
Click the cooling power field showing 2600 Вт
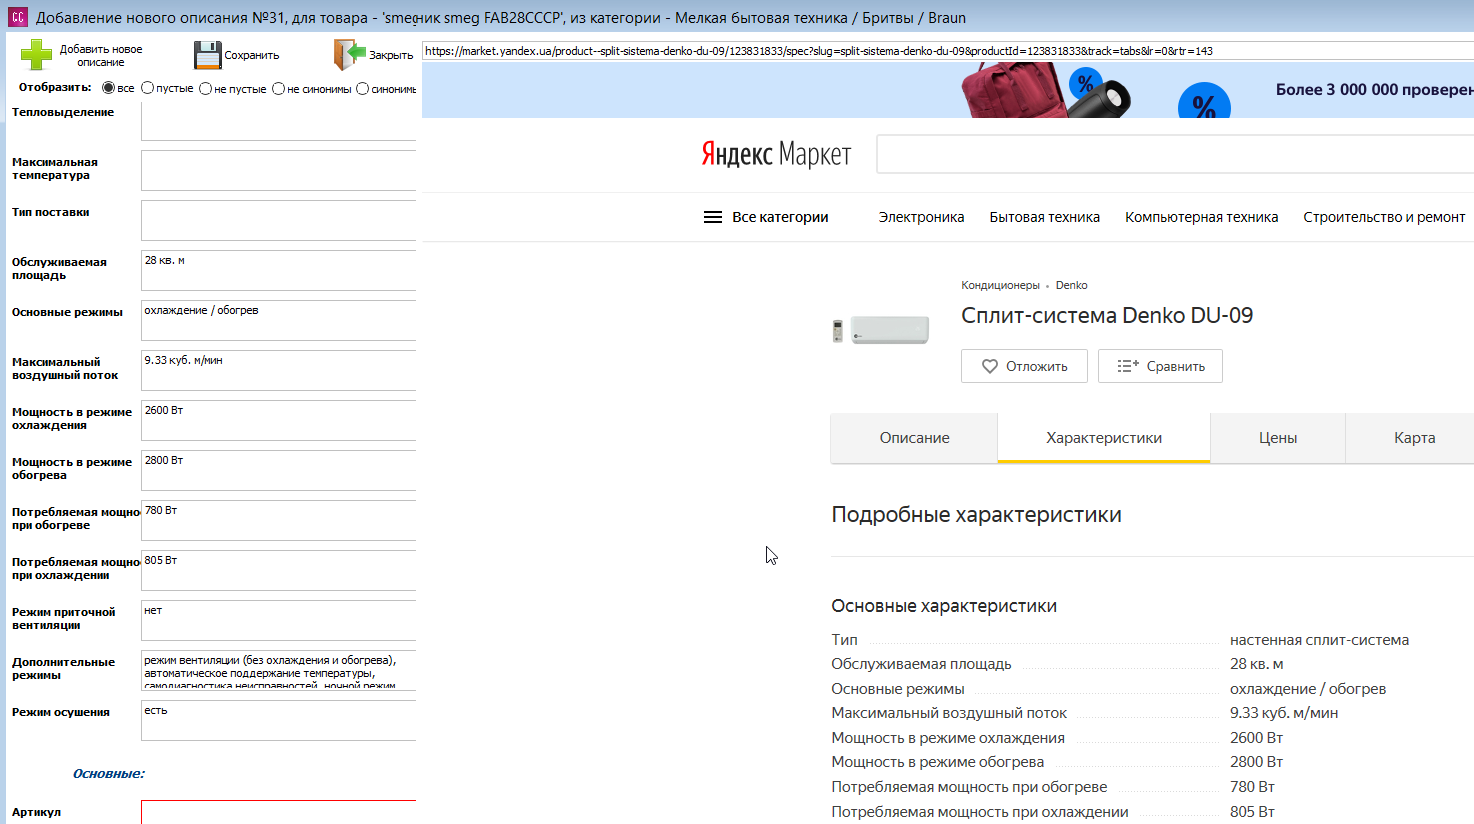click(x=279, y=420)
